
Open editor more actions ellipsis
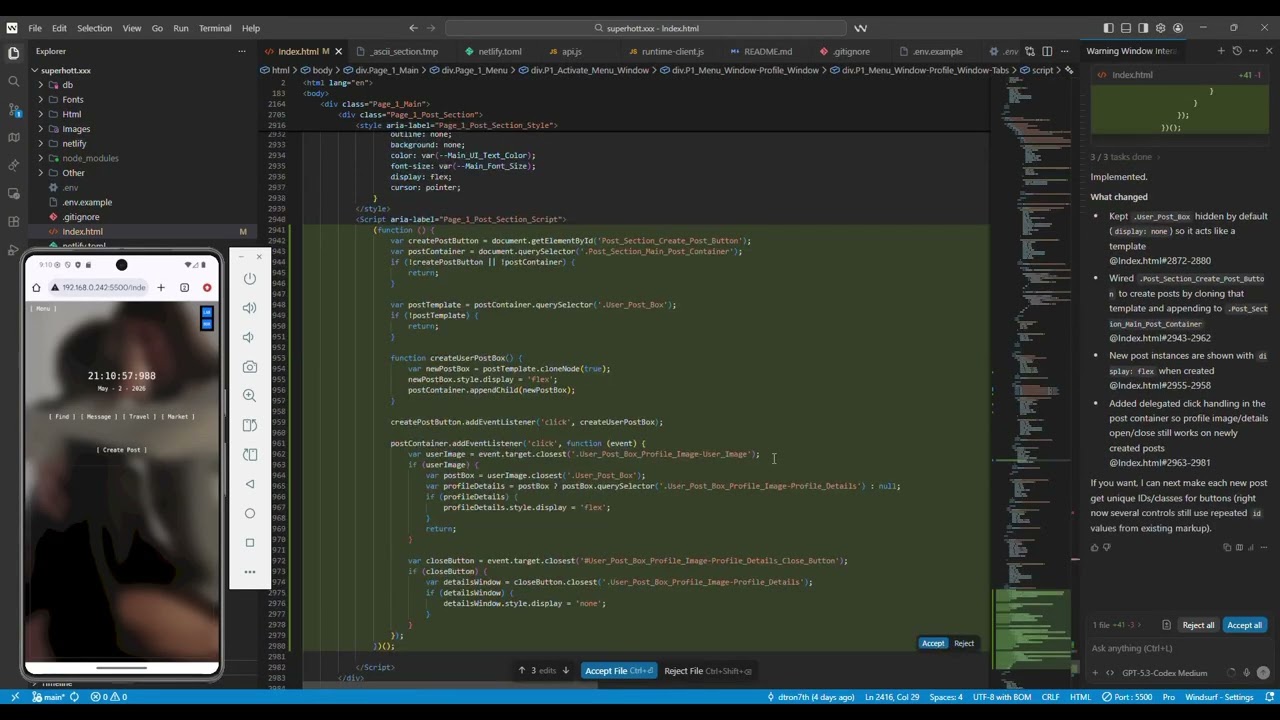pyautogui.click(x=1064, y=51)
